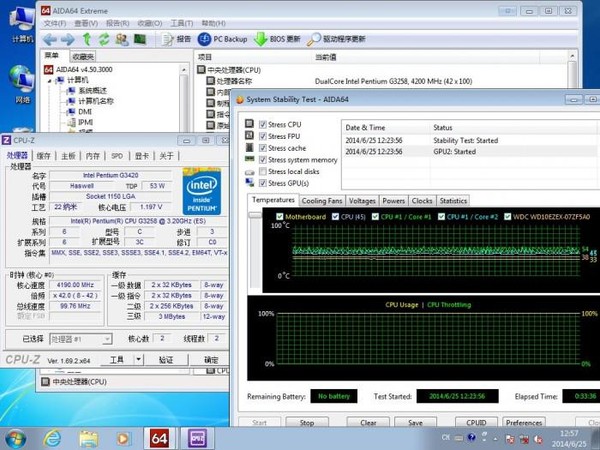The height and width of the screenshot is (450, 600).
Task: Switch to the Clocks tab
Action: pos(422,201)
